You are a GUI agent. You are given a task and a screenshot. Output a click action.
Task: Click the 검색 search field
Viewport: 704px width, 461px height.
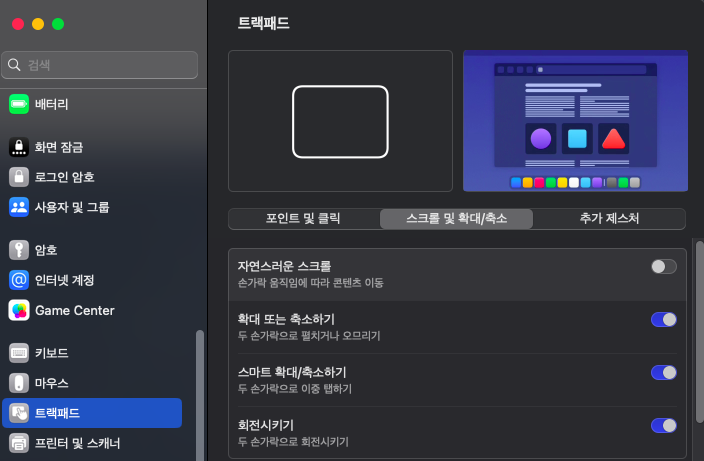point(100,65)
